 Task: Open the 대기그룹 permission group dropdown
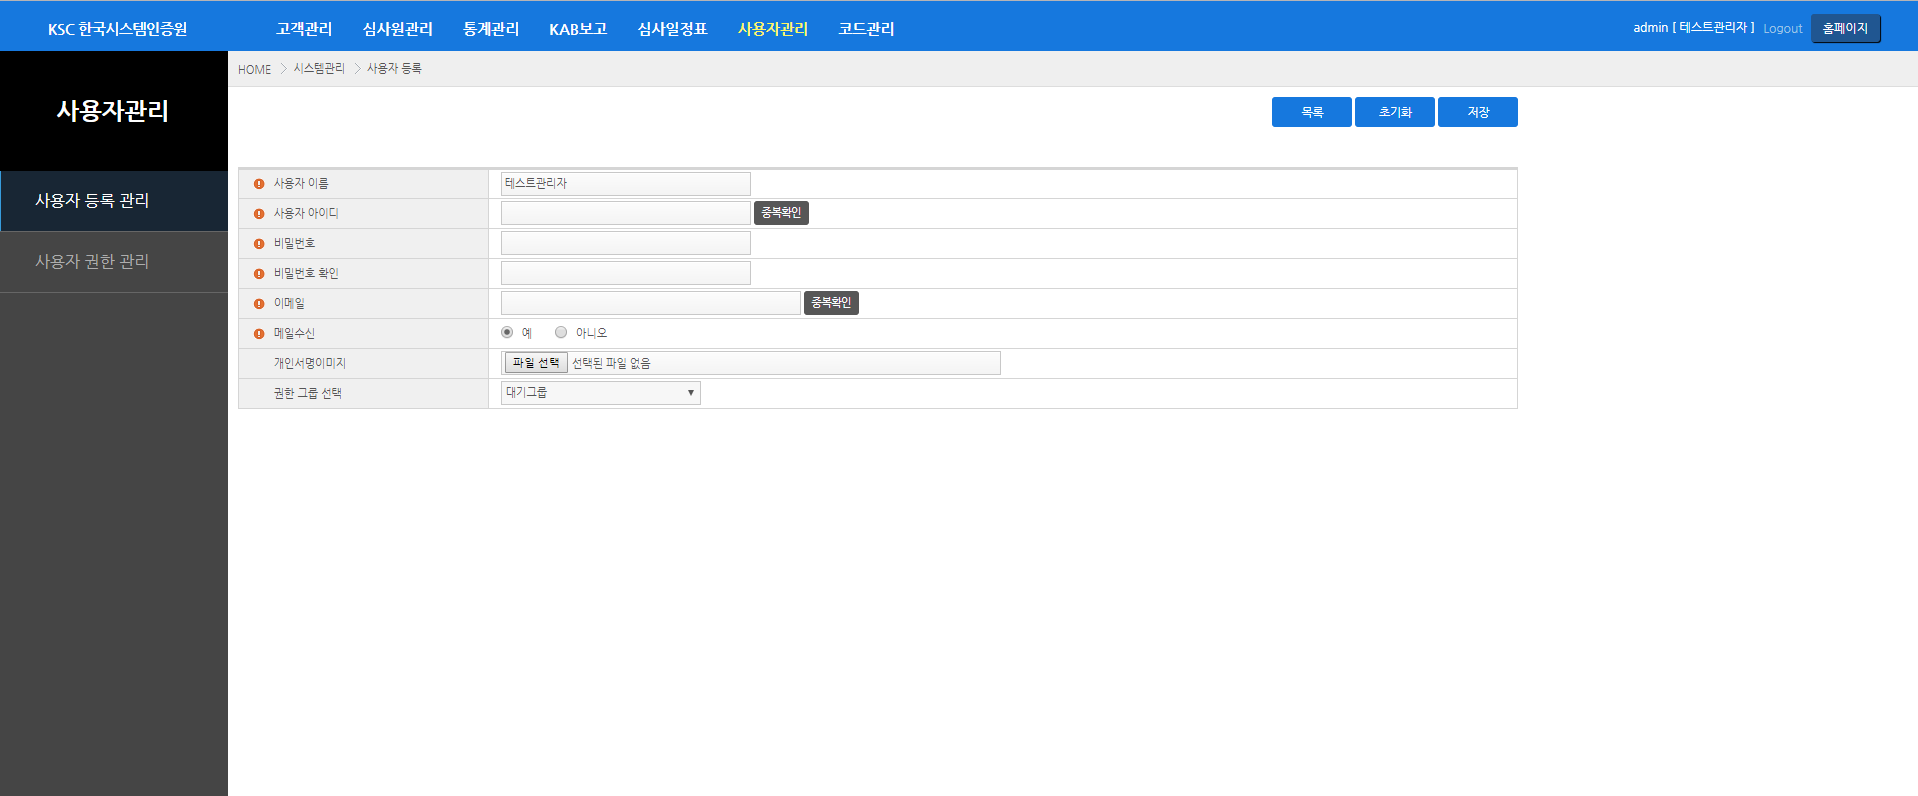tap(600, 393)
